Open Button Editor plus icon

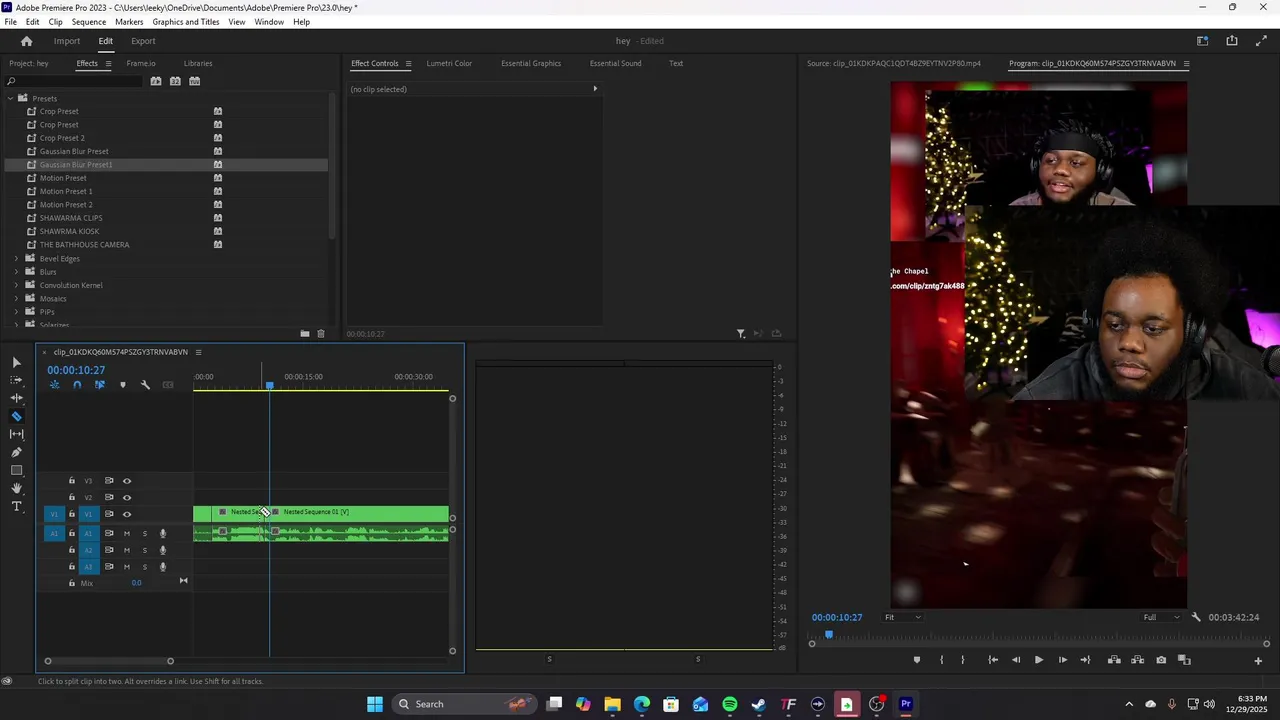pyautogui.click(x=1258, y=660)
